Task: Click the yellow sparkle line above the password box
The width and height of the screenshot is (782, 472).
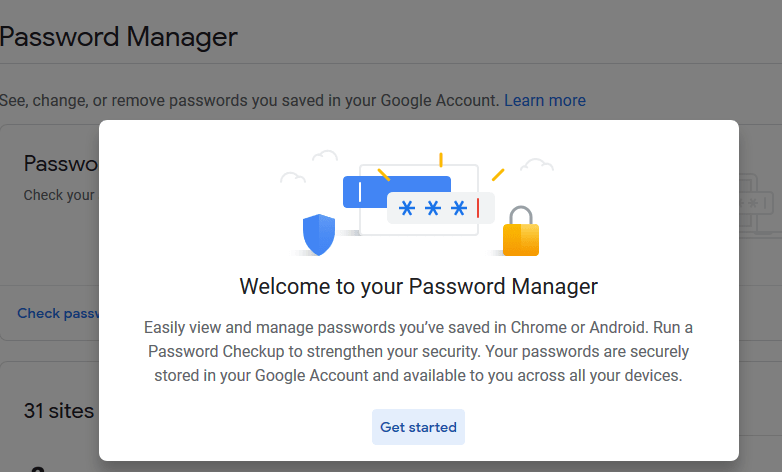Action: (x=440, y=159)
